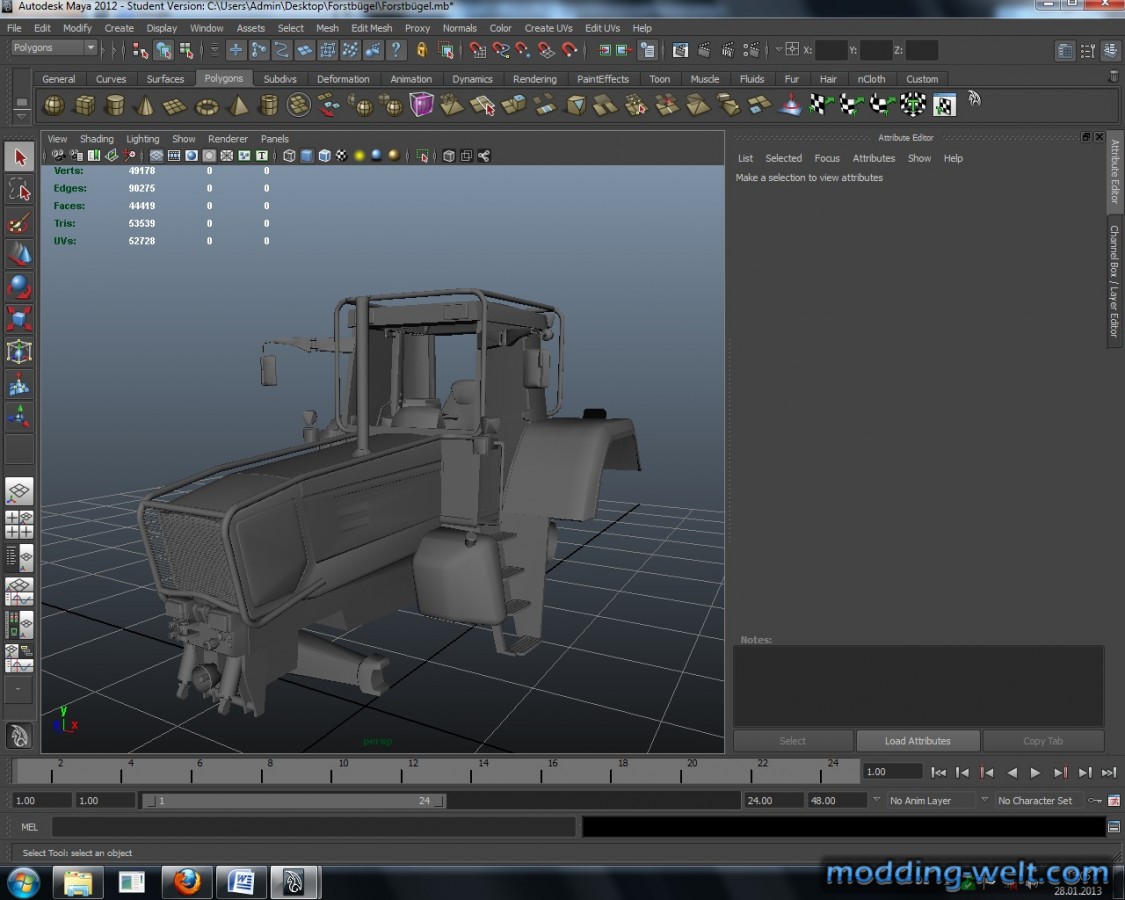The height and width of the screenshot is (900, 1125).
Task: Switch to the four-view layout
Action: pyautogui.click(x=19, y=525)
